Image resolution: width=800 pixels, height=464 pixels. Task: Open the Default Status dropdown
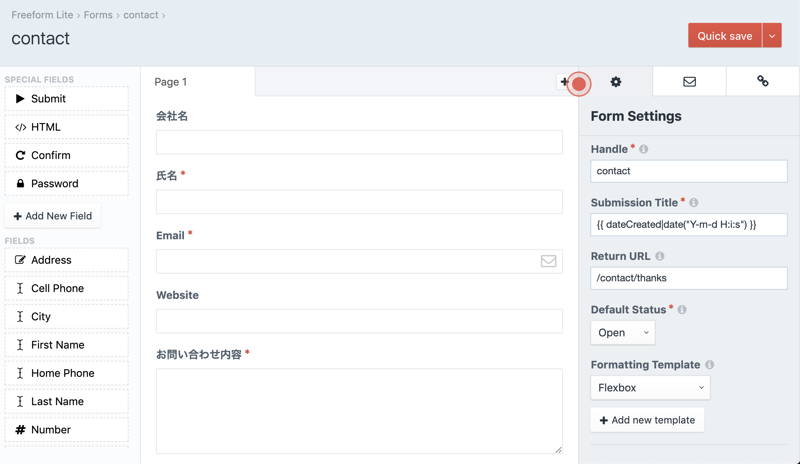pyautogui.click(x=622, y=333)
